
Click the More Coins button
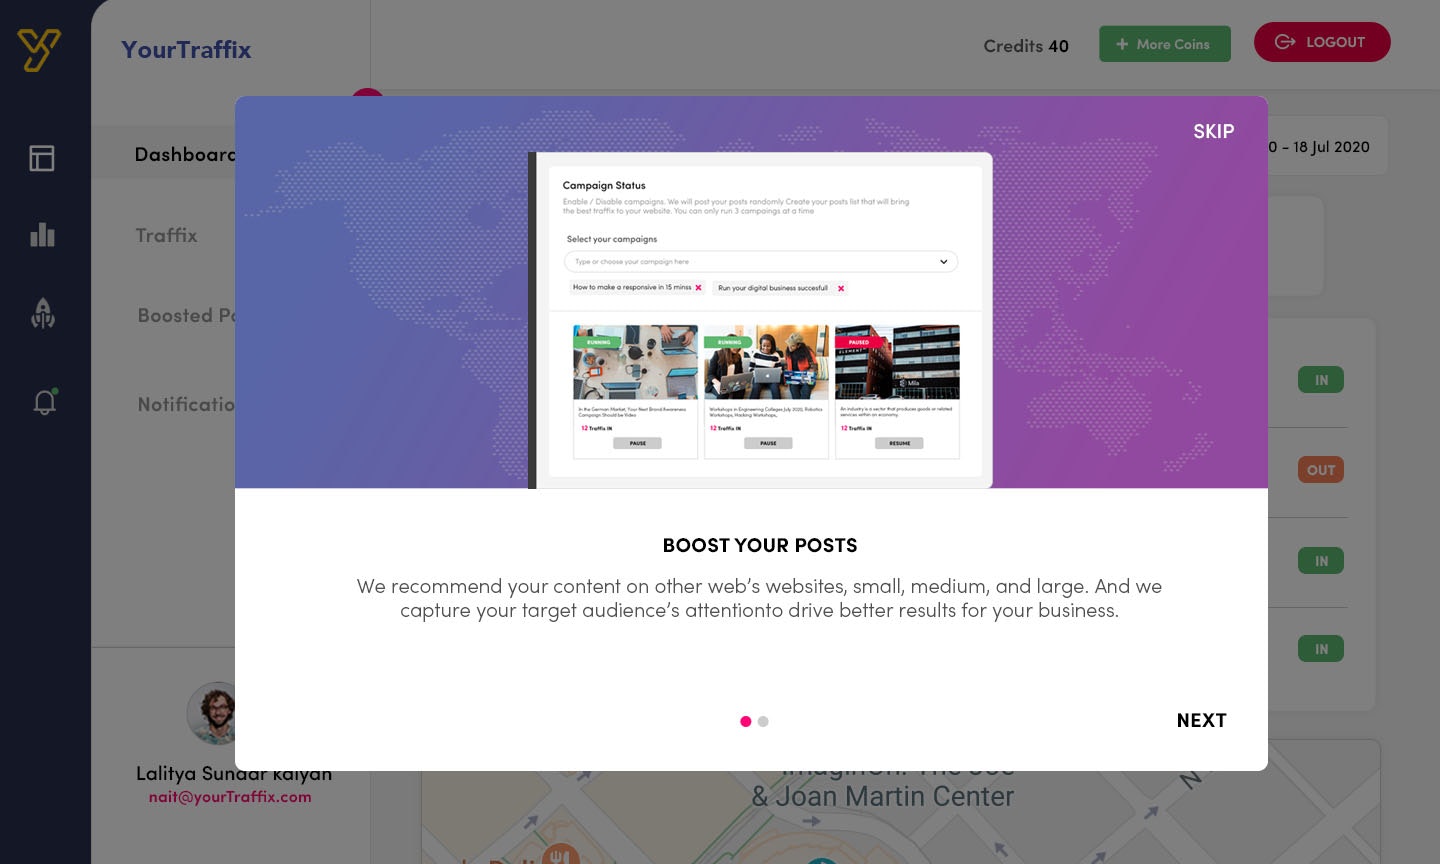1165,44
